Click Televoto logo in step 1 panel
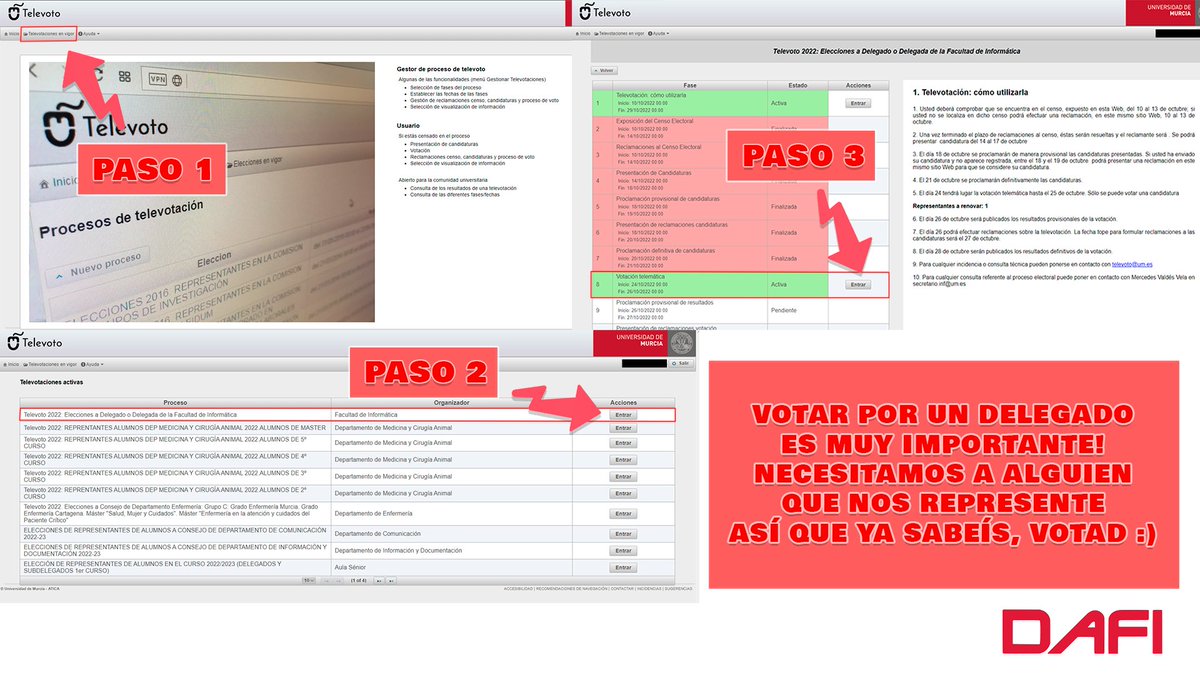Viewport: 1200px width, 675px height. pyautogui.click(x=36, y=11)
